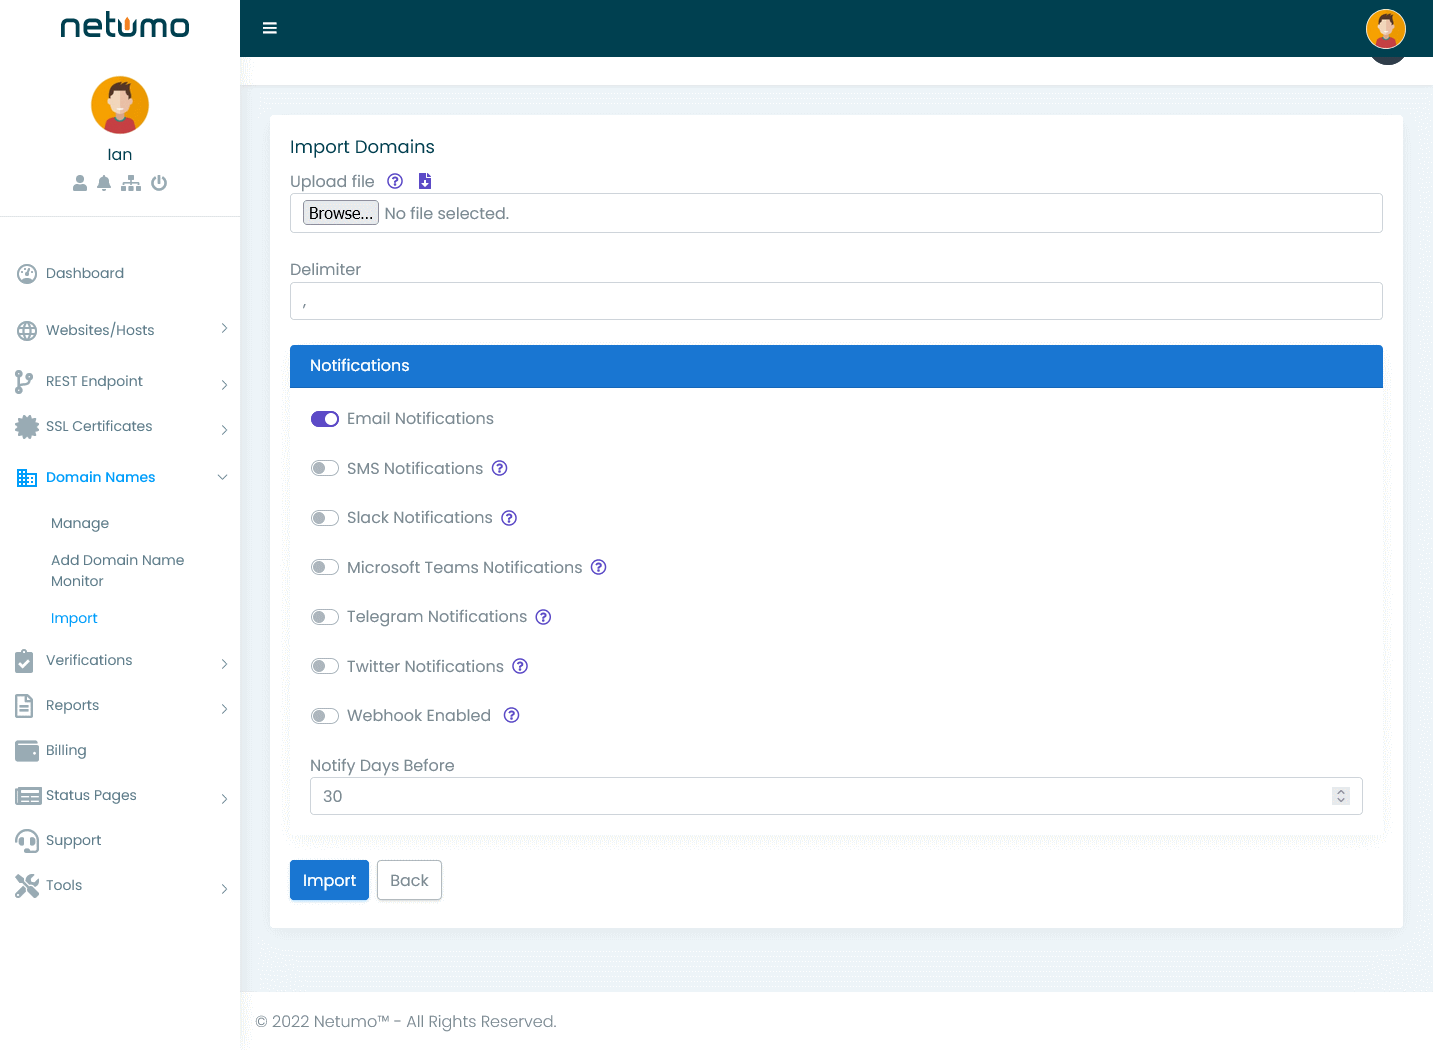1433x1050 pixels.
Task: Click the Microsoft Teams Notifications help icon
Action: tap(599, 567)
